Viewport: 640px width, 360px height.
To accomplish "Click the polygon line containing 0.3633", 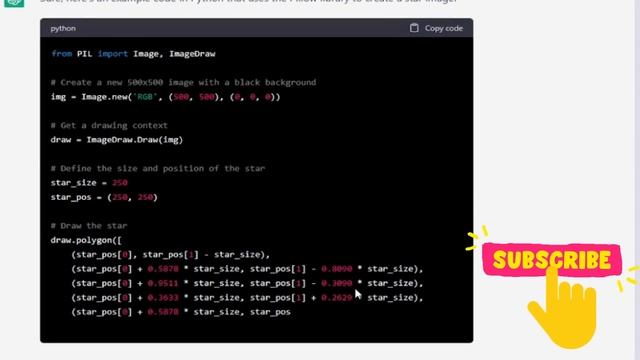I will (x=247, y=298).
